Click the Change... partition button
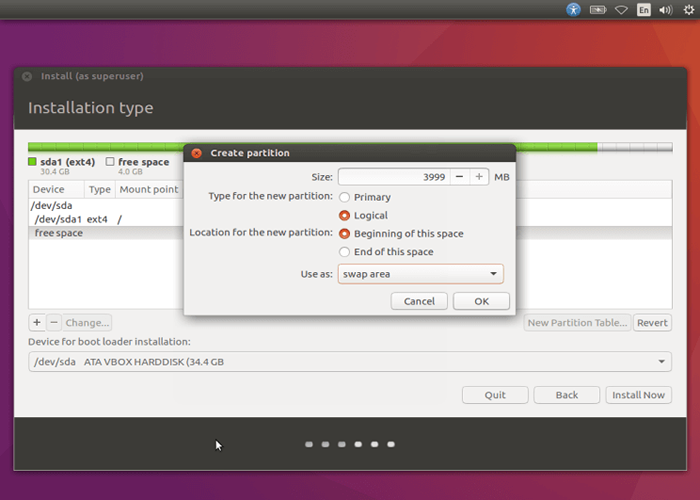700x500 pixels. [87, 322]
